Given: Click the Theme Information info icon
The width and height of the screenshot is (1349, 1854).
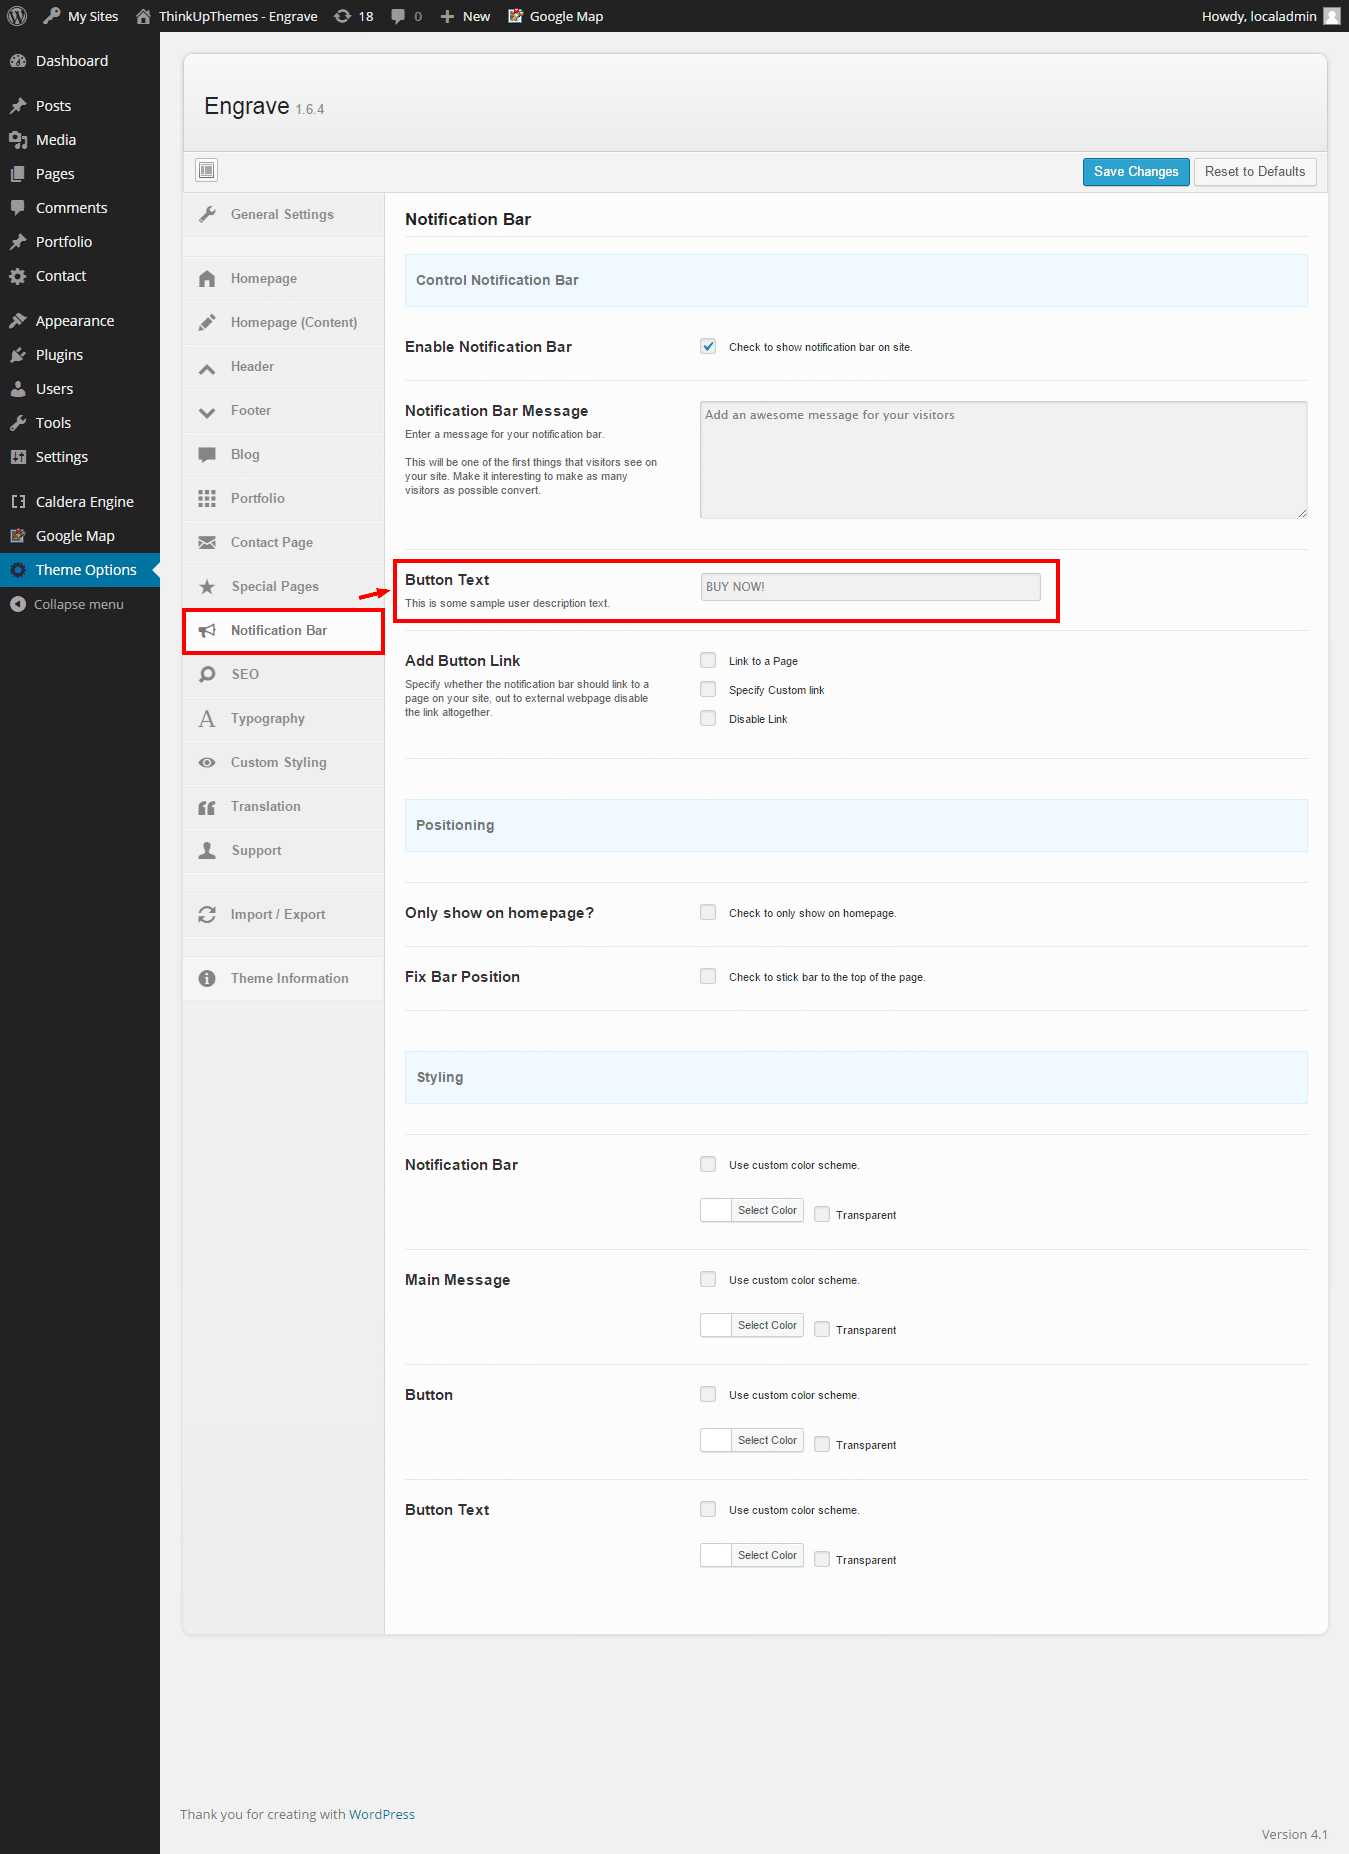Looking at the screenshot, I should [207, 979].
